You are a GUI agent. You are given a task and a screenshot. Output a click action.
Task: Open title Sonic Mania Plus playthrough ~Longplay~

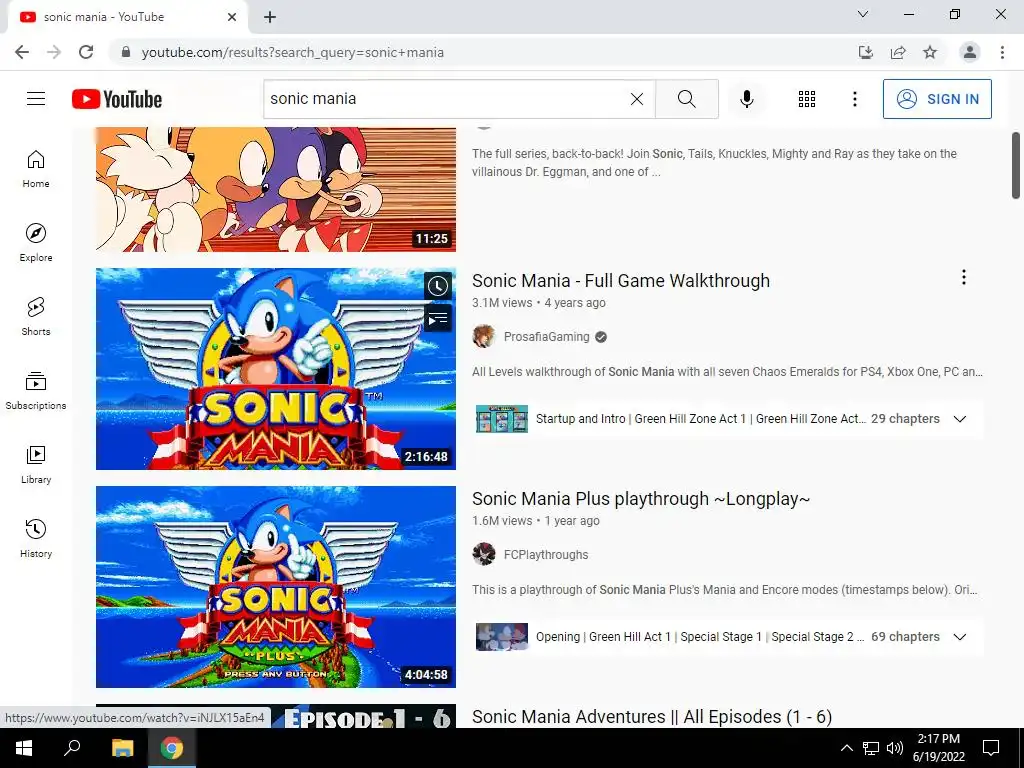(641, 499)
